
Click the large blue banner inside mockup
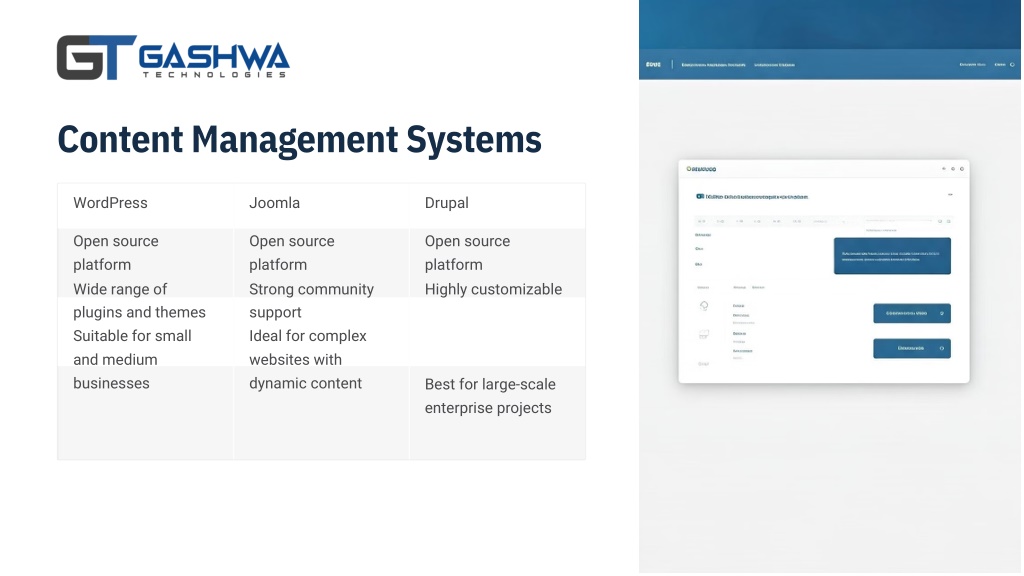892,256
